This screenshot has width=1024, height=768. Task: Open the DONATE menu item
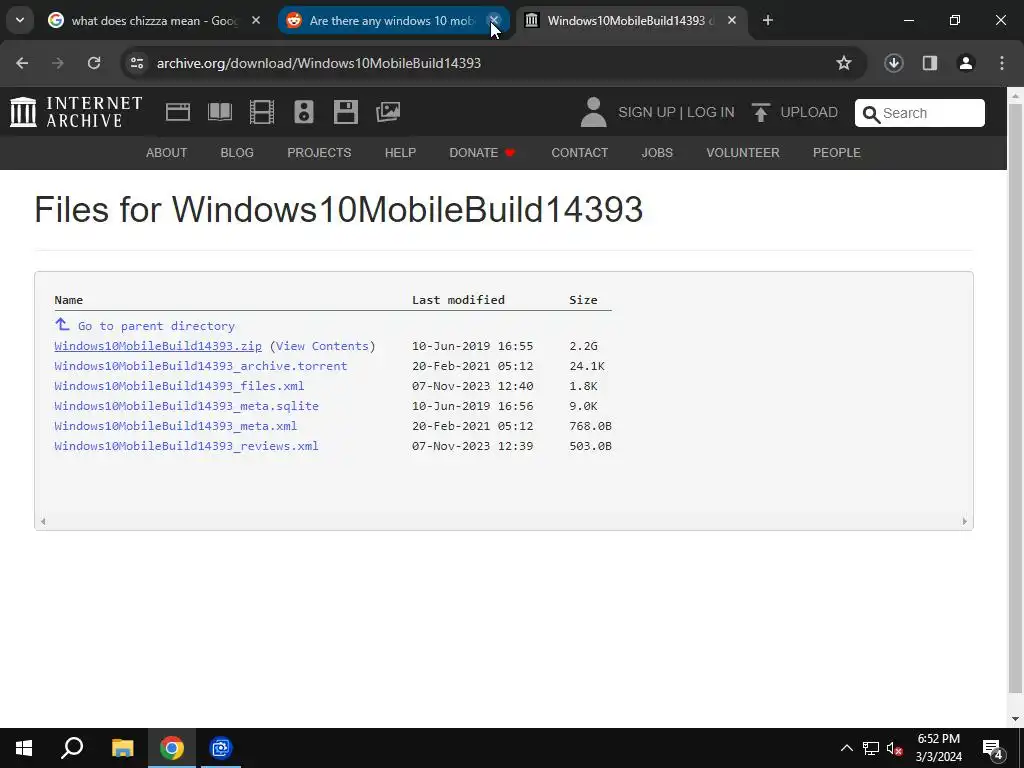[x=482, y=153]
